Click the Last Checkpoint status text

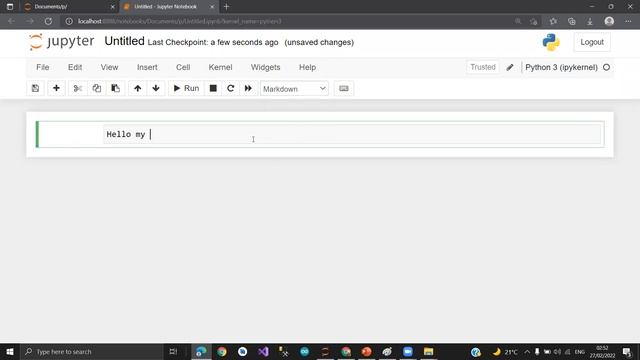(x=213, y=42)
